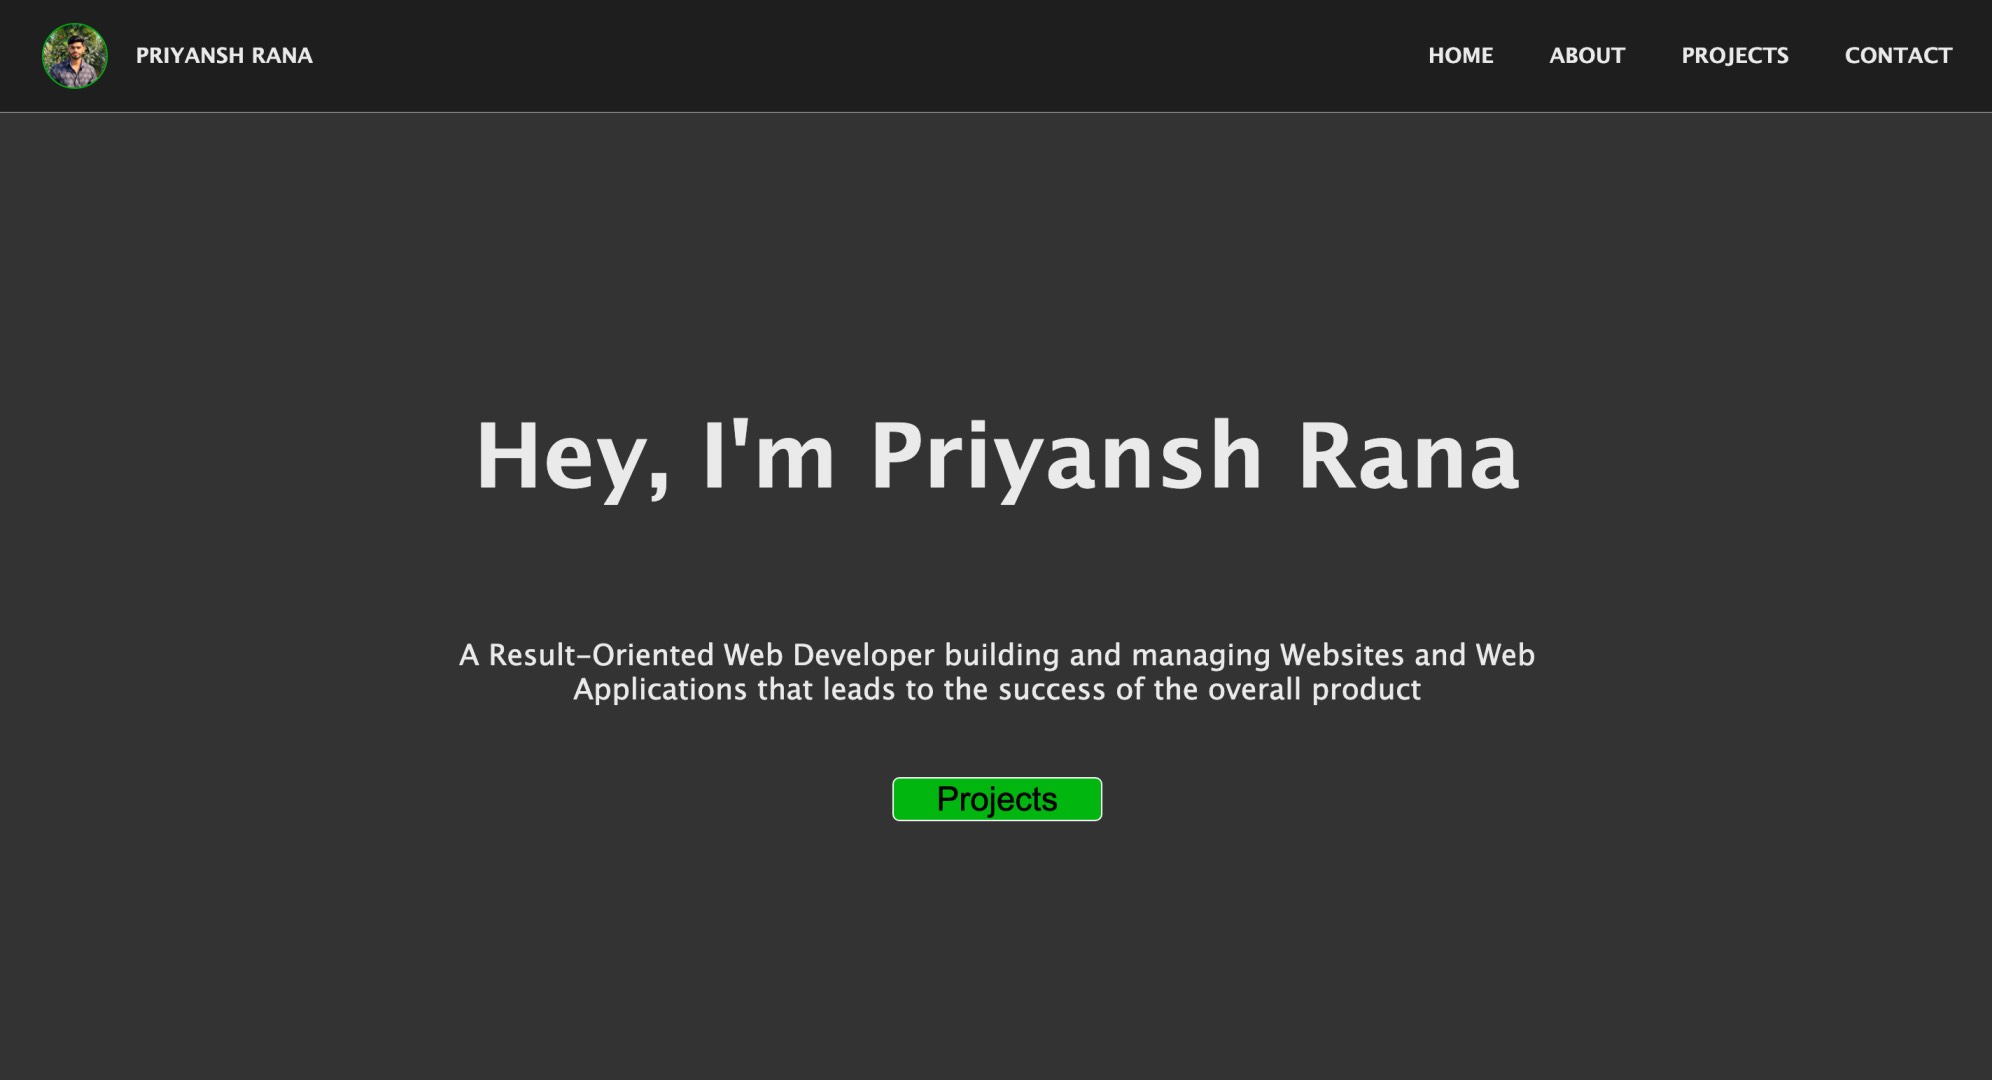Navigate to the CONTACT page
The width and height of the screenshot is (1992, 1080).
pos(1898,56)
